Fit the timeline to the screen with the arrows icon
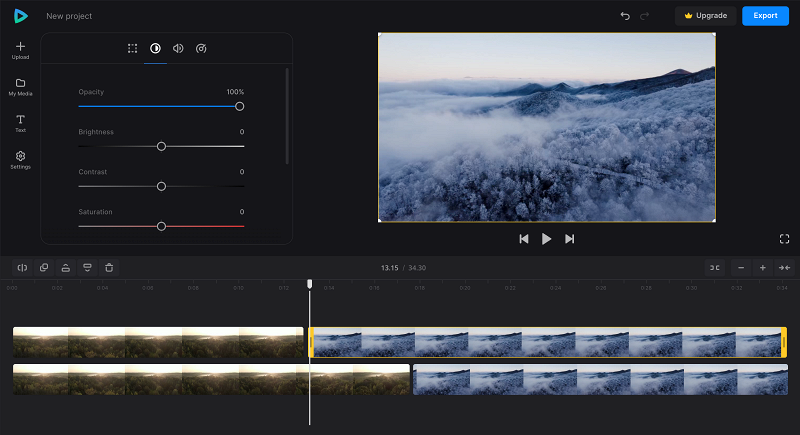The height and width of the screenshot is (435, 800). click(784, 268)
